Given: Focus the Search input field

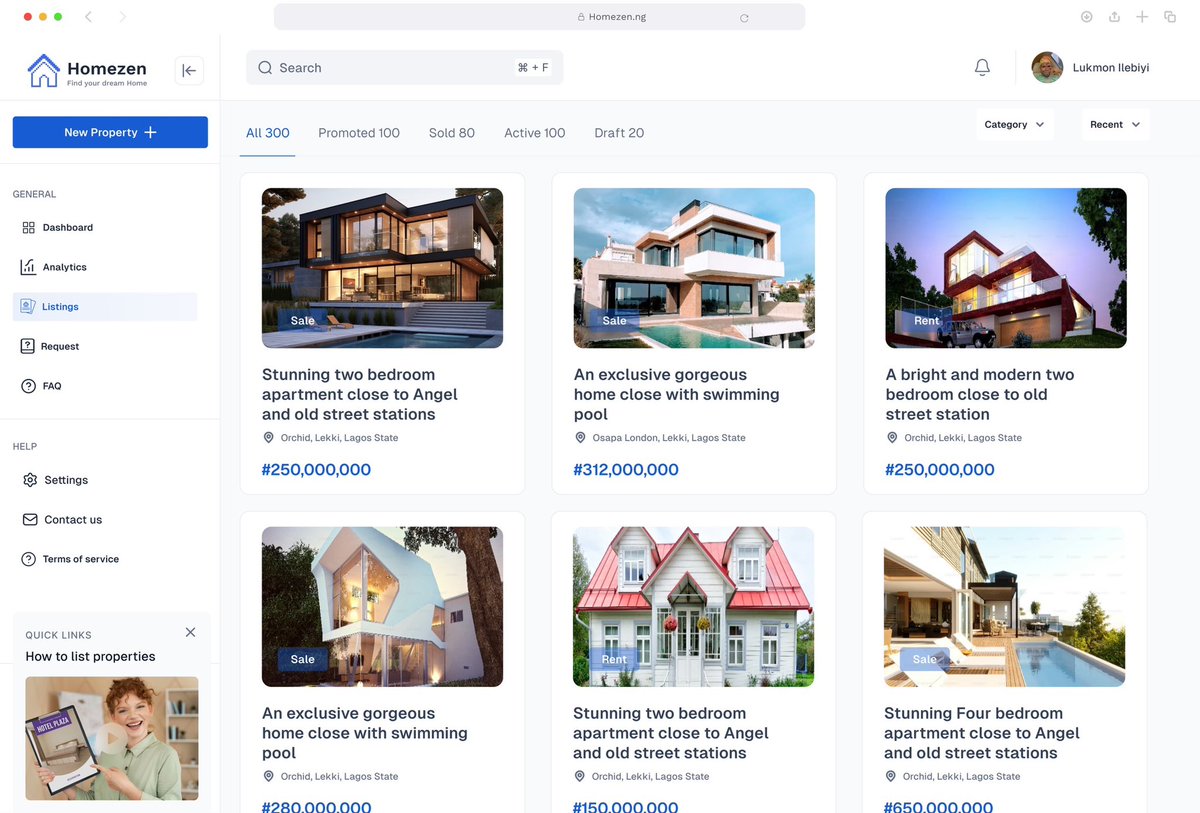Looking at the screenshot, I should click(404, 68).
